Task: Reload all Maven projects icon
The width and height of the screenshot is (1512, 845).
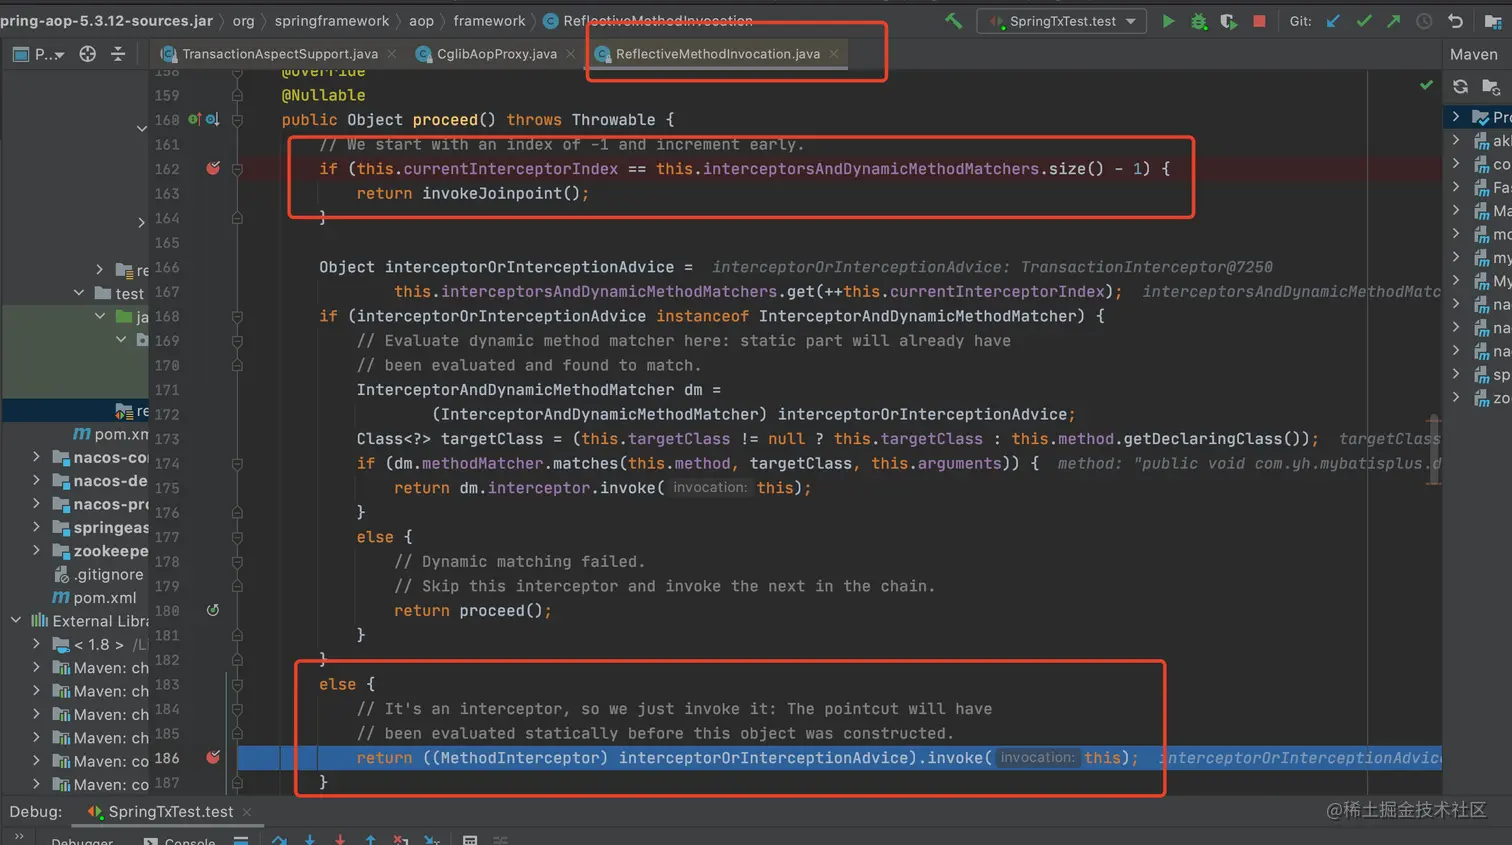Action: click(1460, 87)
